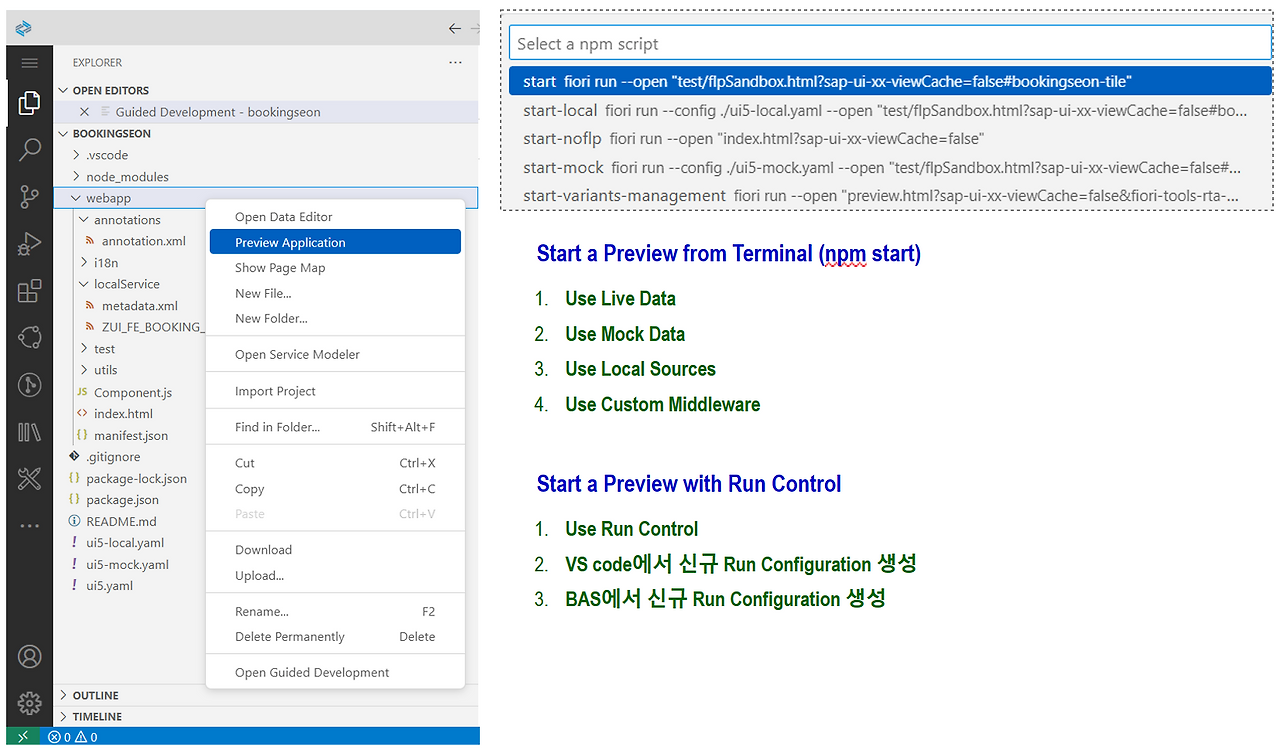The height and width of the screenshot is (753, 1280).
Task: Click the three-node circle icon in activity bar
Action: tap(29, 338)
